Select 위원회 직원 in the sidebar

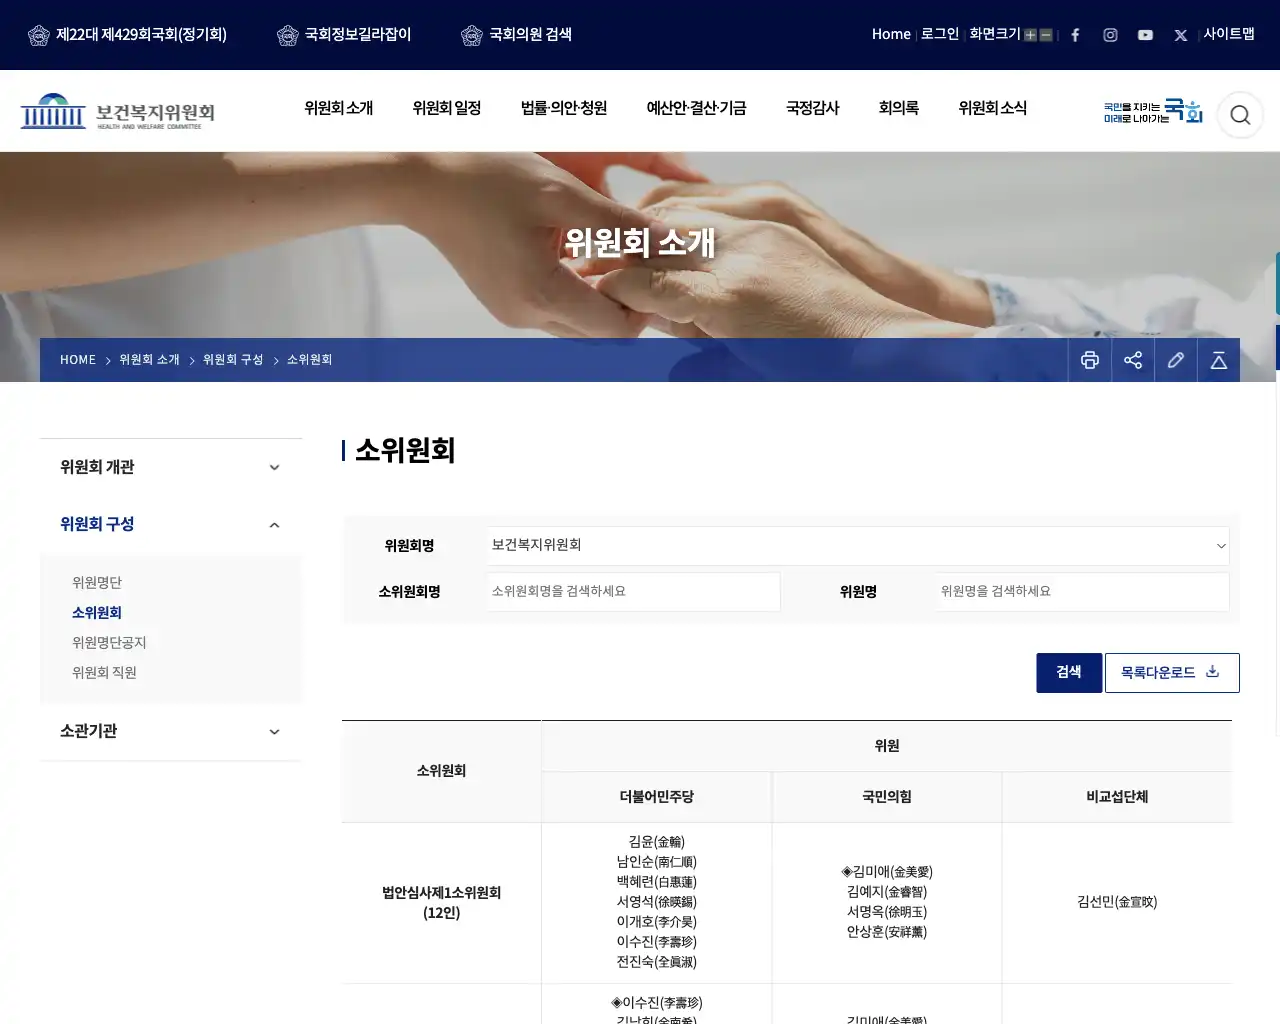pos(104,673)
